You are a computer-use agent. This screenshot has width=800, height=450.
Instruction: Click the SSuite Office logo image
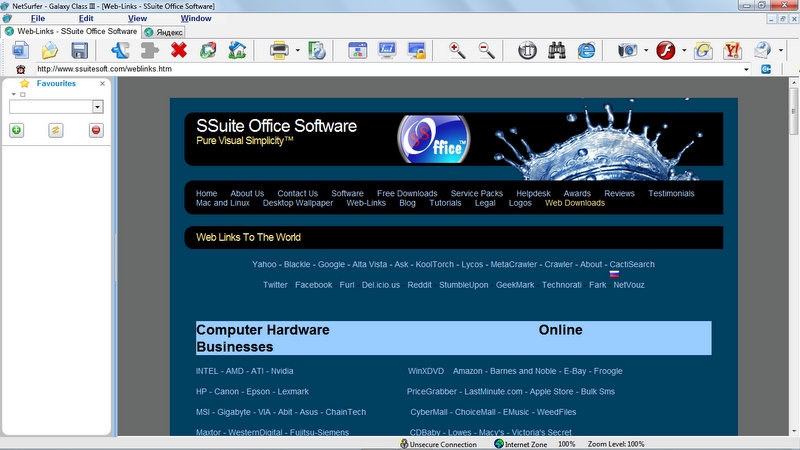(434, 139)
